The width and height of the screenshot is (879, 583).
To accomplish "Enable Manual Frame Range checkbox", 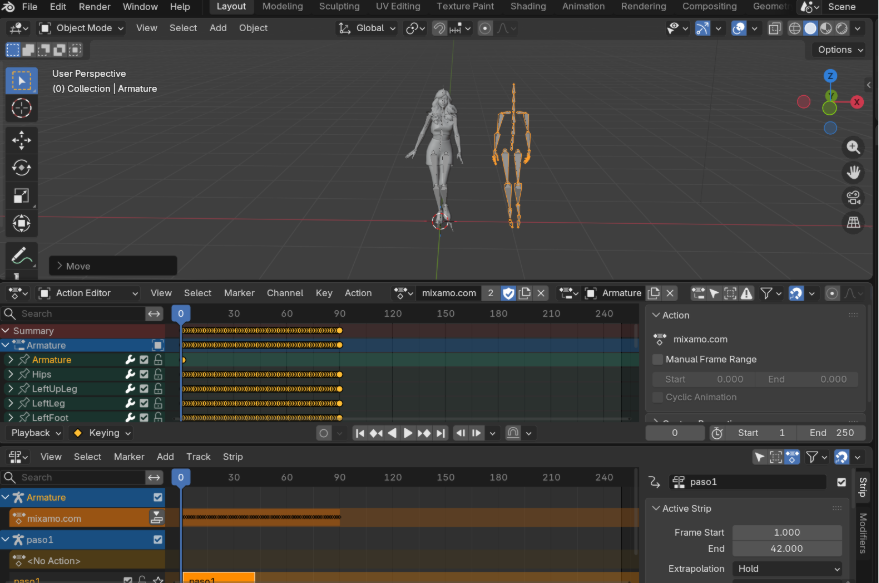I will click(658, 359).
